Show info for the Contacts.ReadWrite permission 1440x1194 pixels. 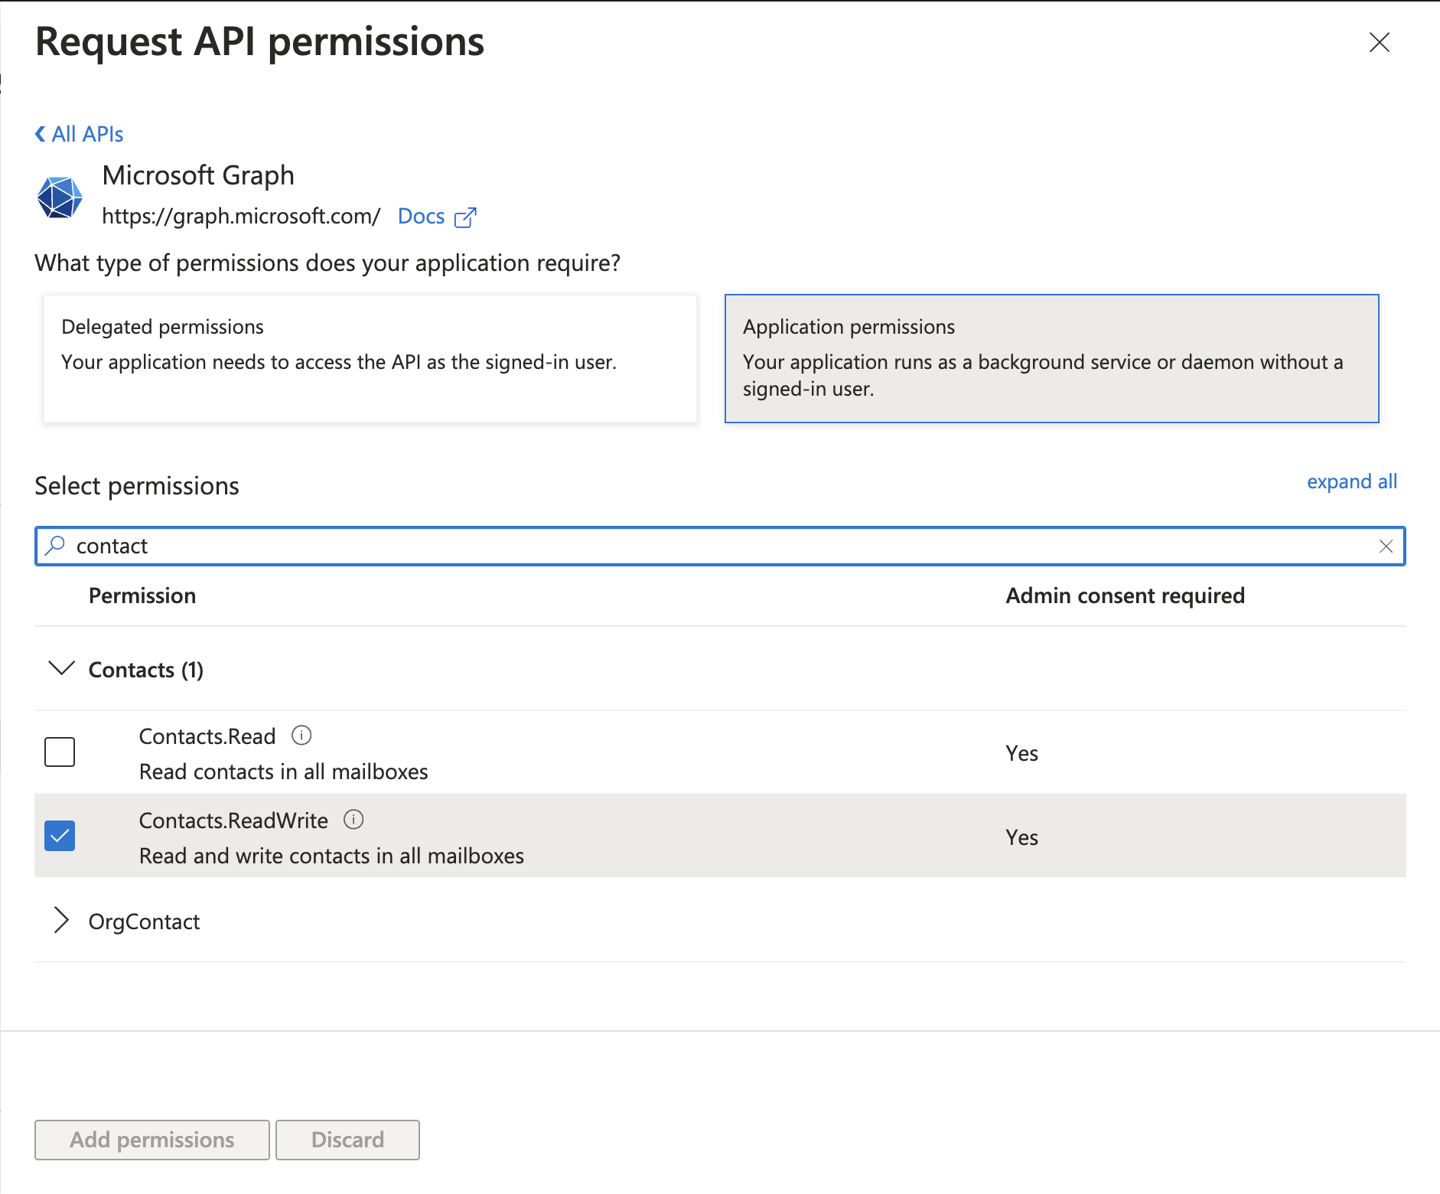click(x=353, y=819)
